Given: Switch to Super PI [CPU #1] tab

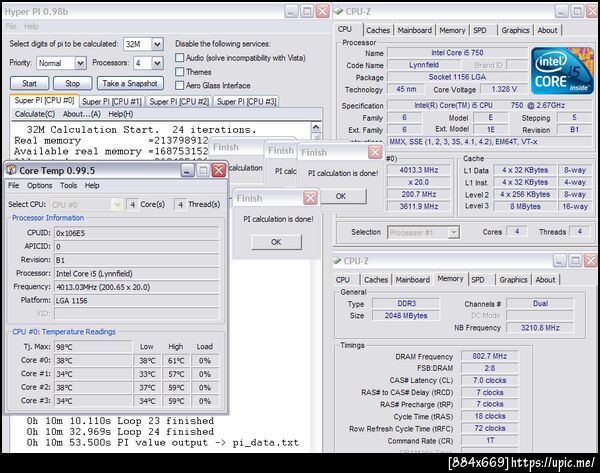Looking at the screenshot, I should pos(112,102).
